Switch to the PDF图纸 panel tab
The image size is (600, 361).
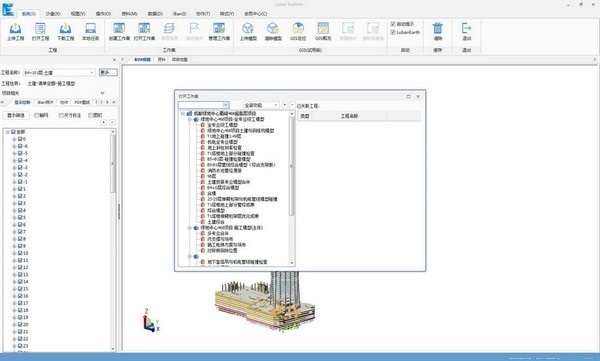(x=82, y=102)
